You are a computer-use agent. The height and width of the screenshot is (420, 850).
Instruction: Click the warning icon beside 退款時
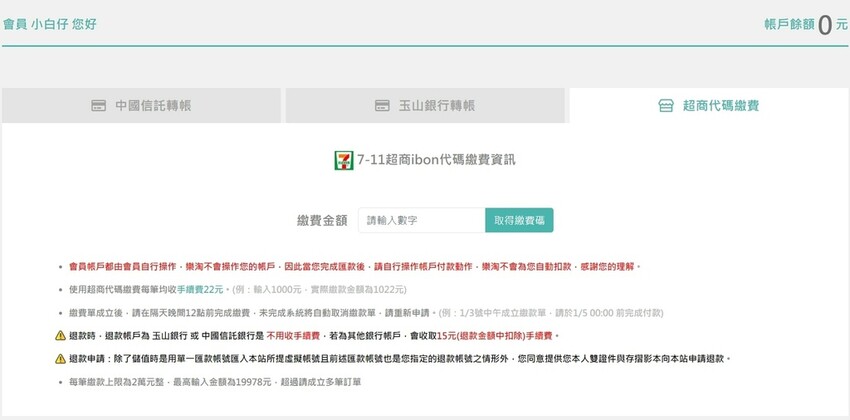pyautogui.click(x=60, y=335)
